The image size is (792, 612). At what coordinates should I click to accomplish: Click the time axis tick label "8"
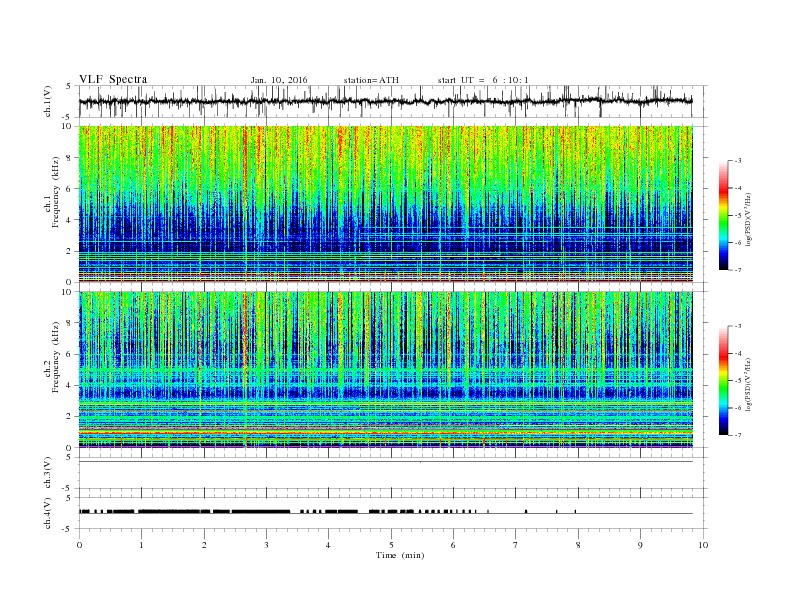click(x=578, y=545)
